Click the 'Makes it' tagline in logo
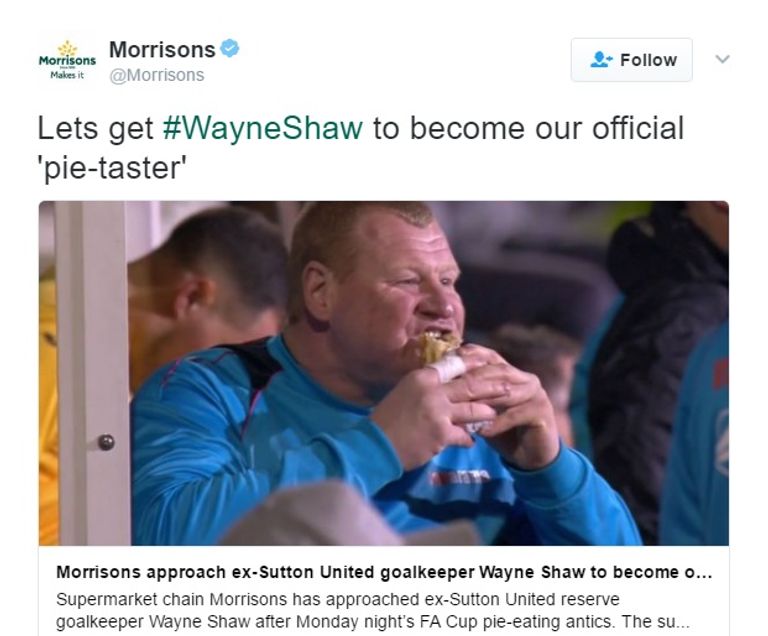768x636 pixels. (67, 75)
